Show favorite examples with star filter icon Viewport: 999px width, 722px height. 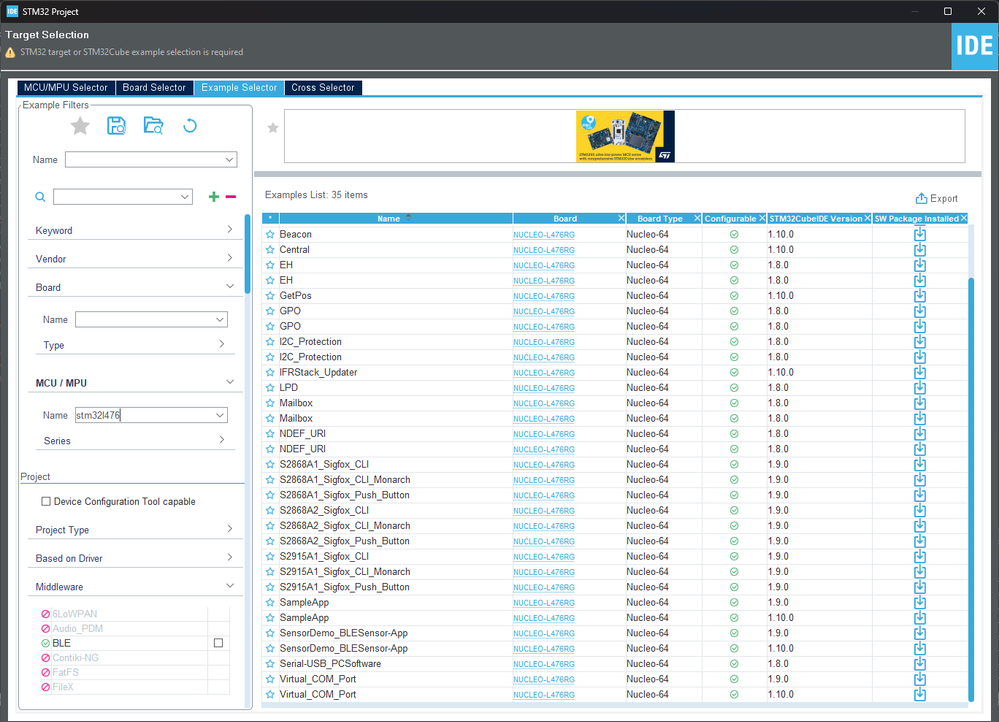point(80,126)
